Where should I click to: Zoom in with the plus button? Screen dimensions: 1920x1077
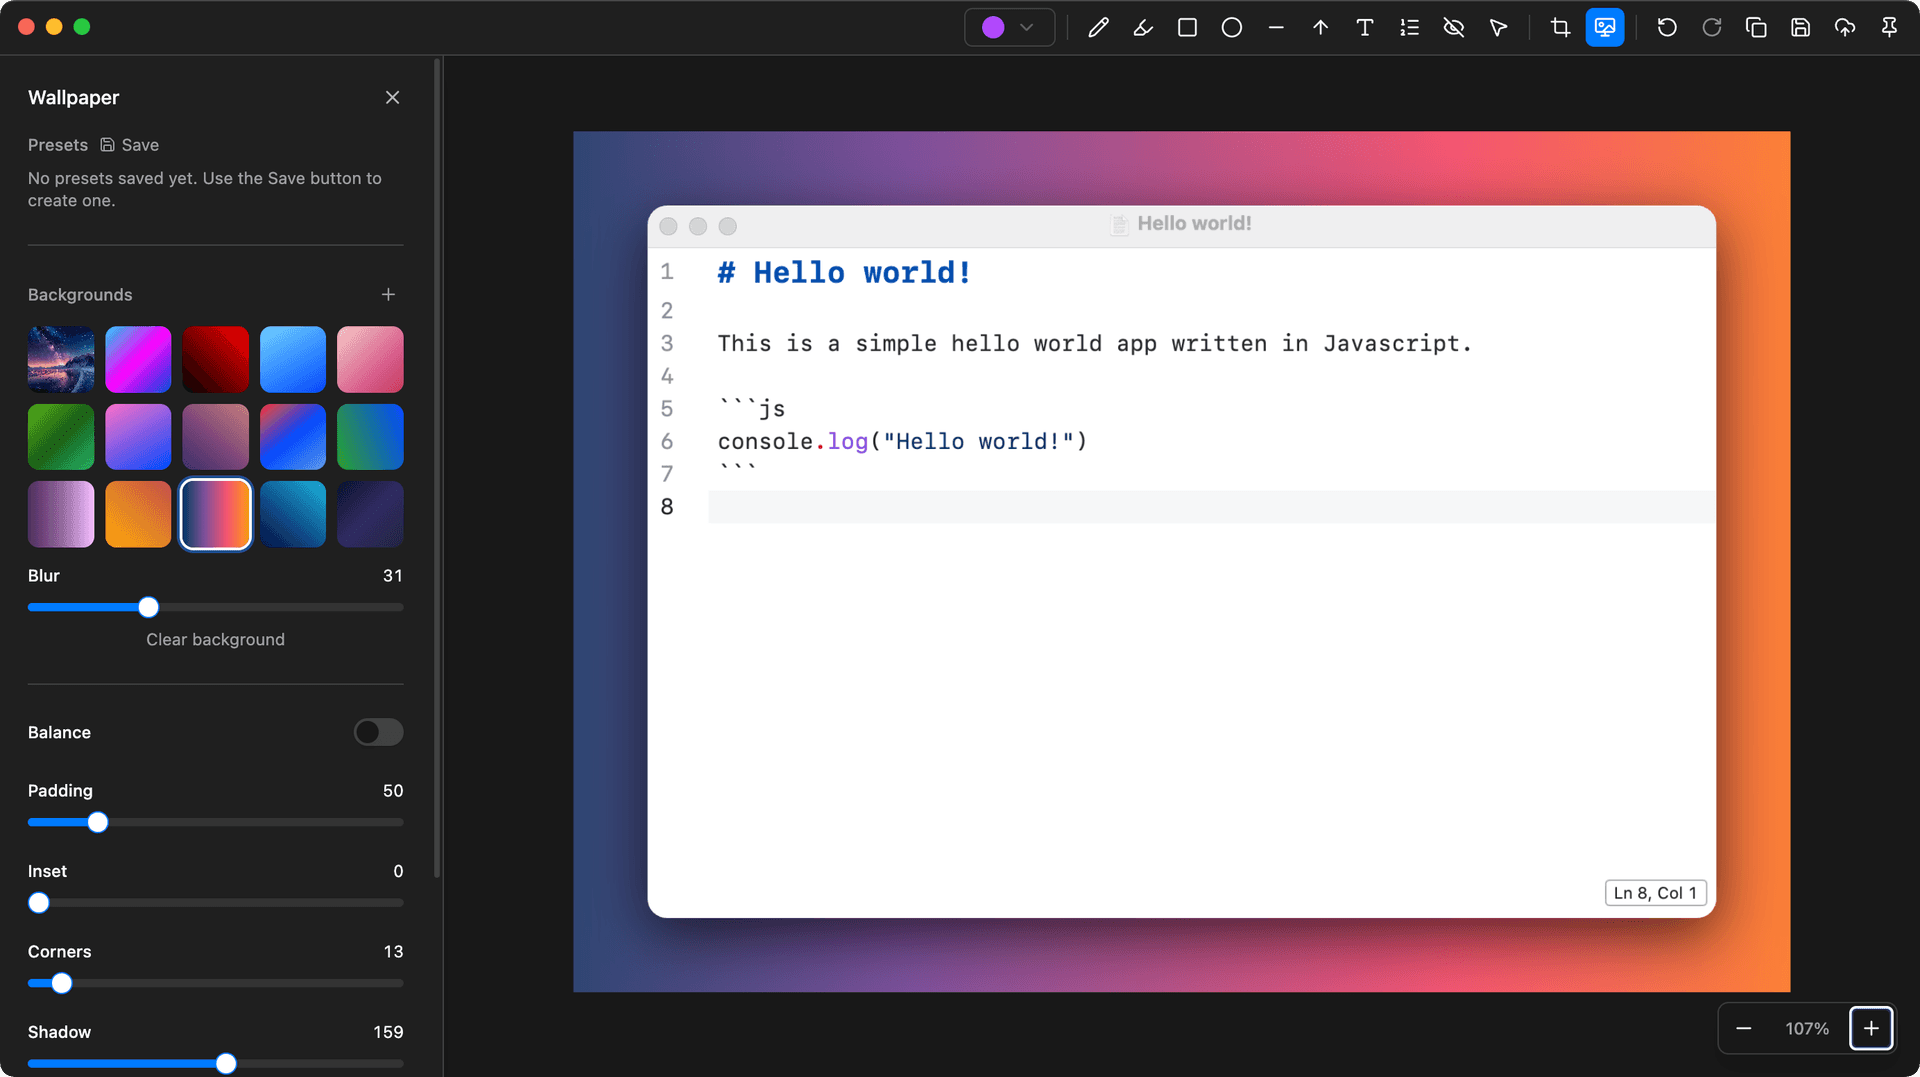[x=1870, y=1028]
